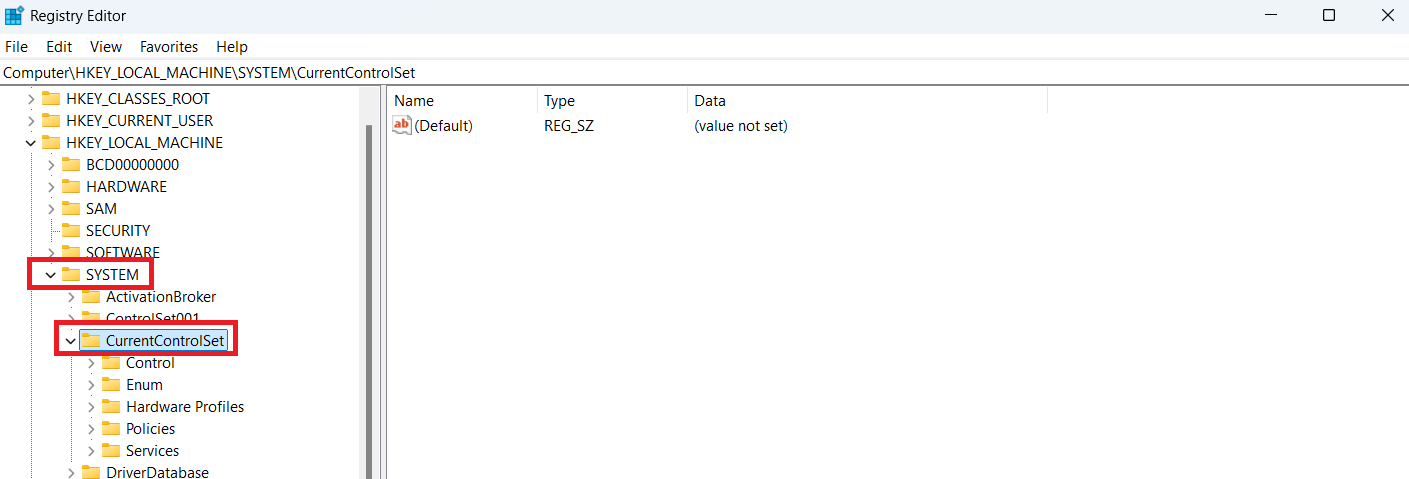Click the registry path address bar
Viewport: 1409px width, 479px height.
(704, 73)
